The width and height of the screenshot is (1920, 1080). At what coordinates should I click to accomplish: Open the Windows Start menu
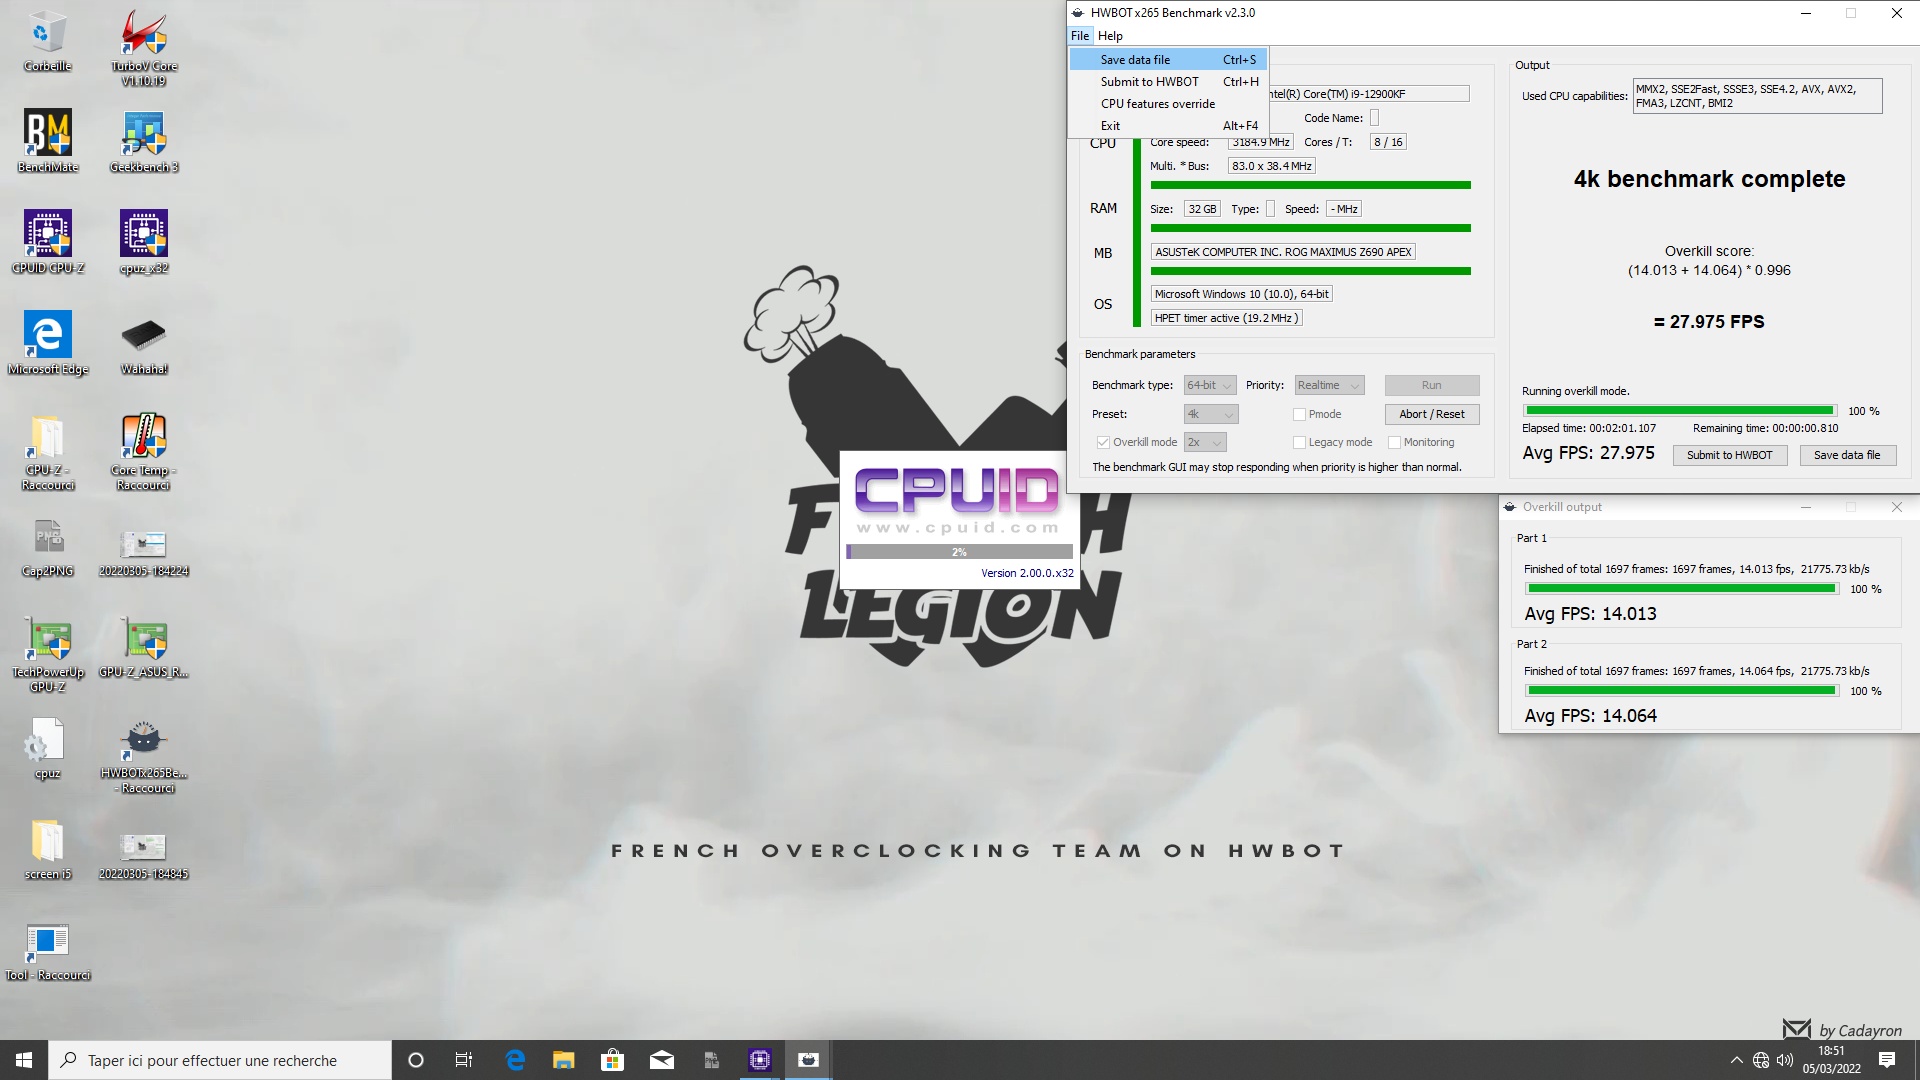[24, 1060]
